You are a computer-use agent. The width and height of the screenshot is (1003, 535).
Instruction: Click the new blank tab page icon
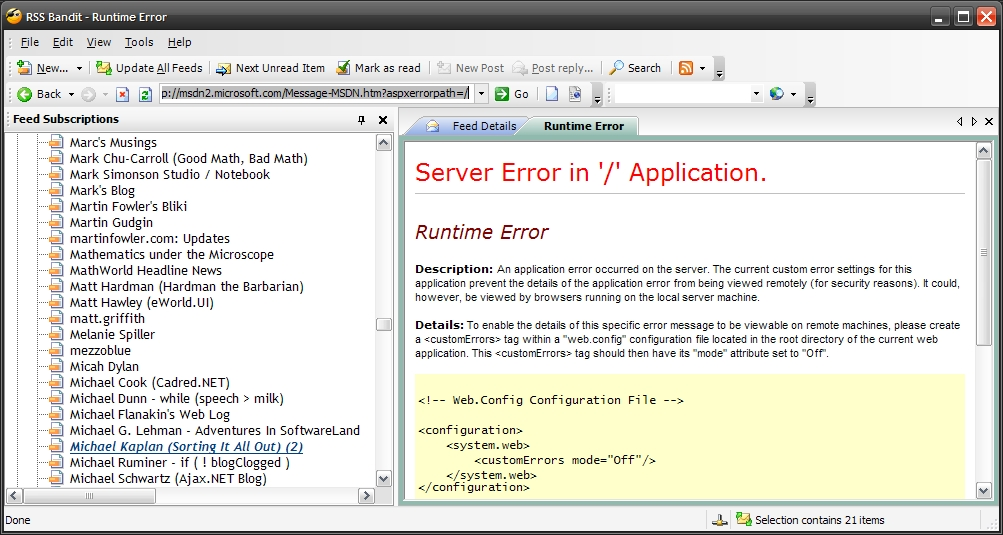pyautogui.click(x=551, y=94)
